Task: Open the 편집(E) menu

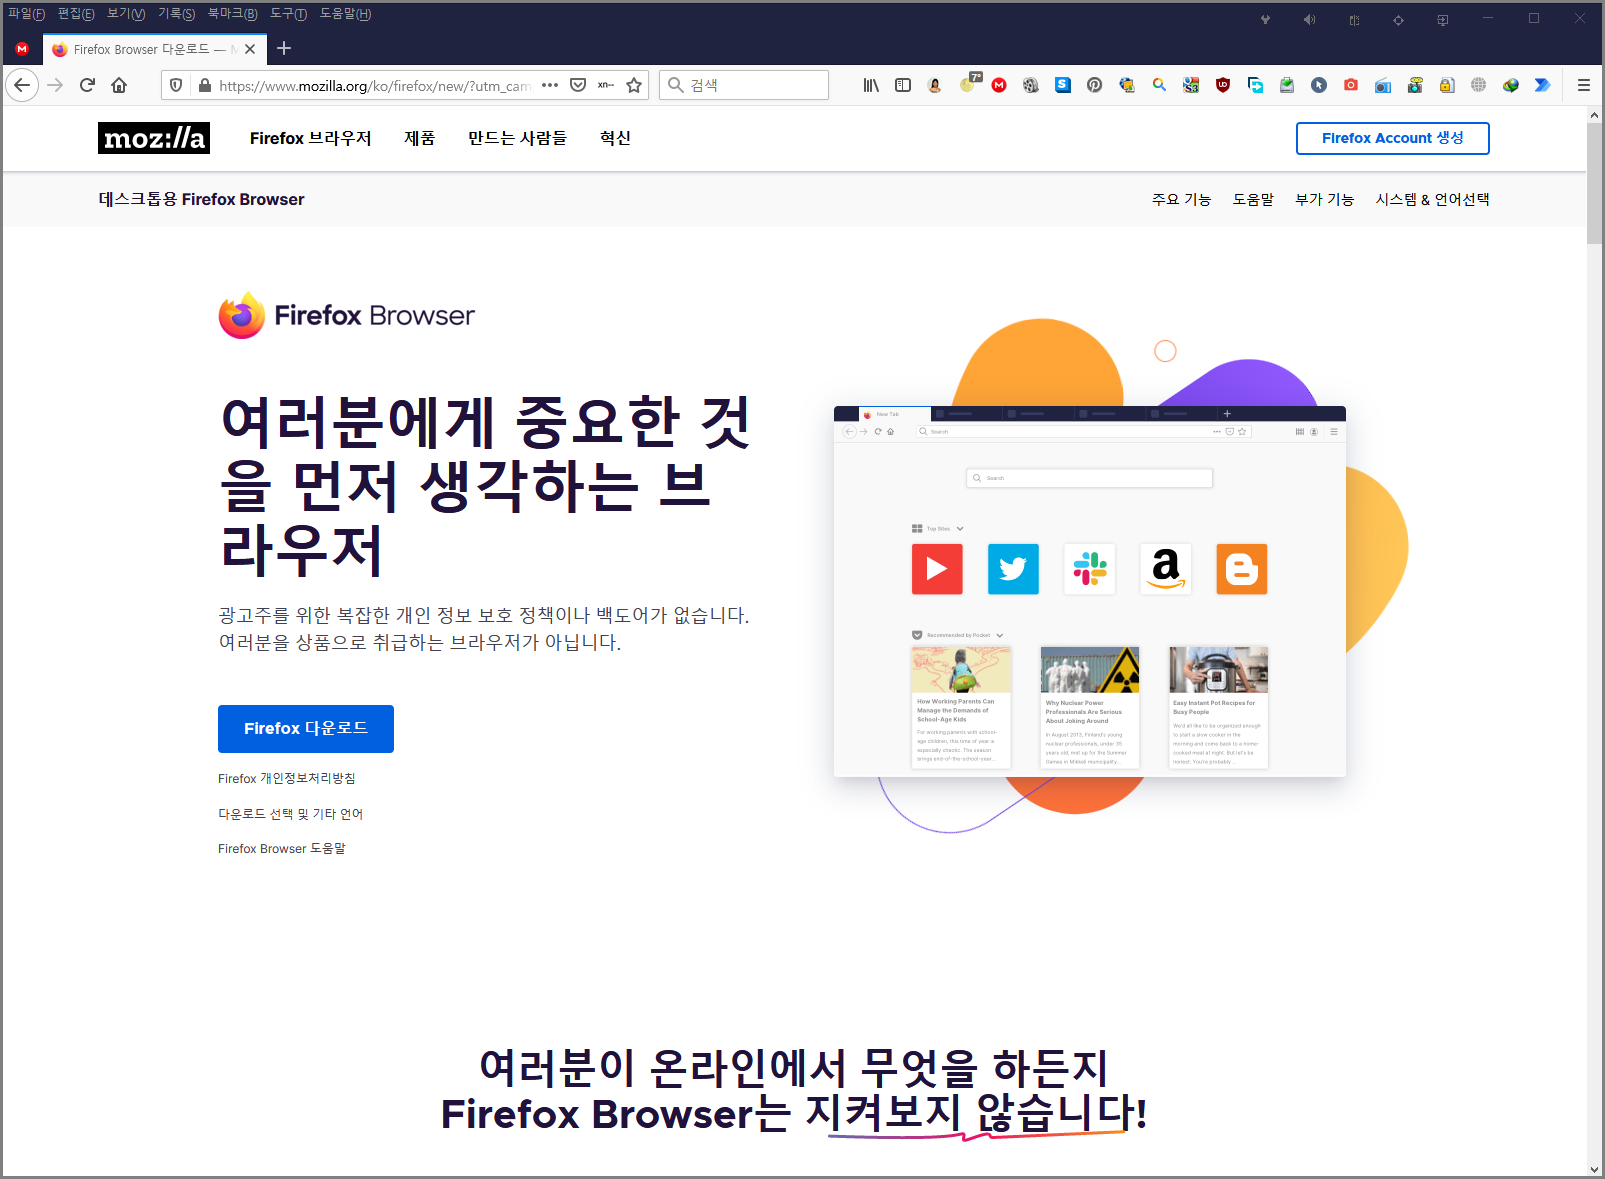Action: pos(76,14)
